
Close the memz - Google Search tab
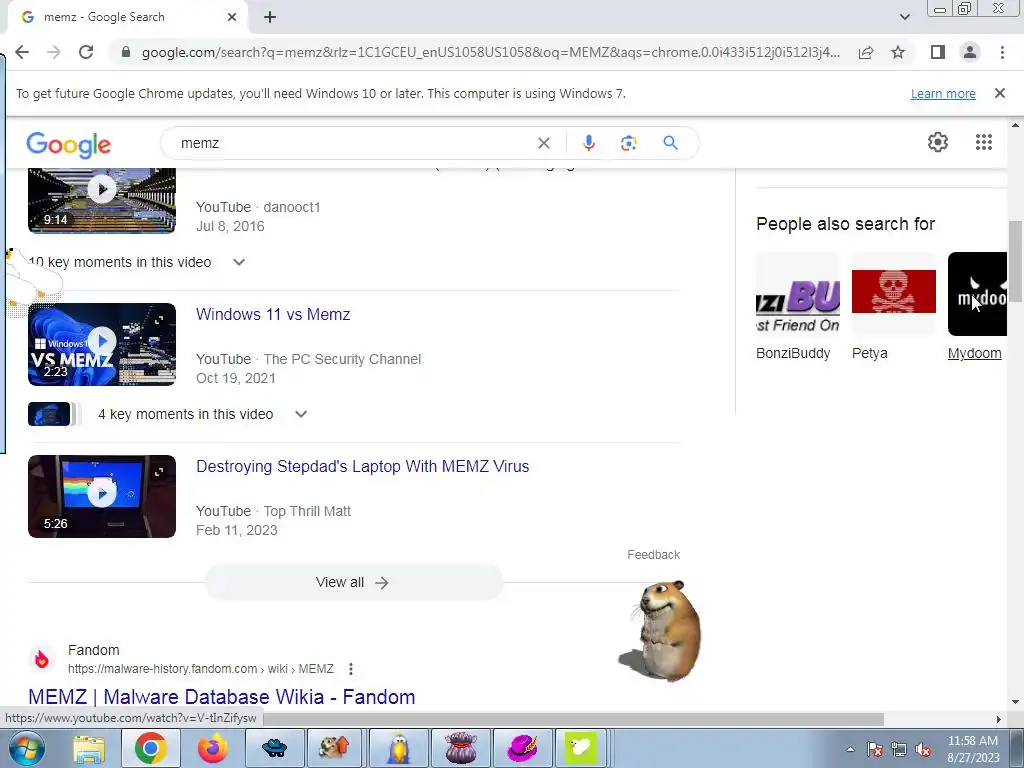pos(232,17)
